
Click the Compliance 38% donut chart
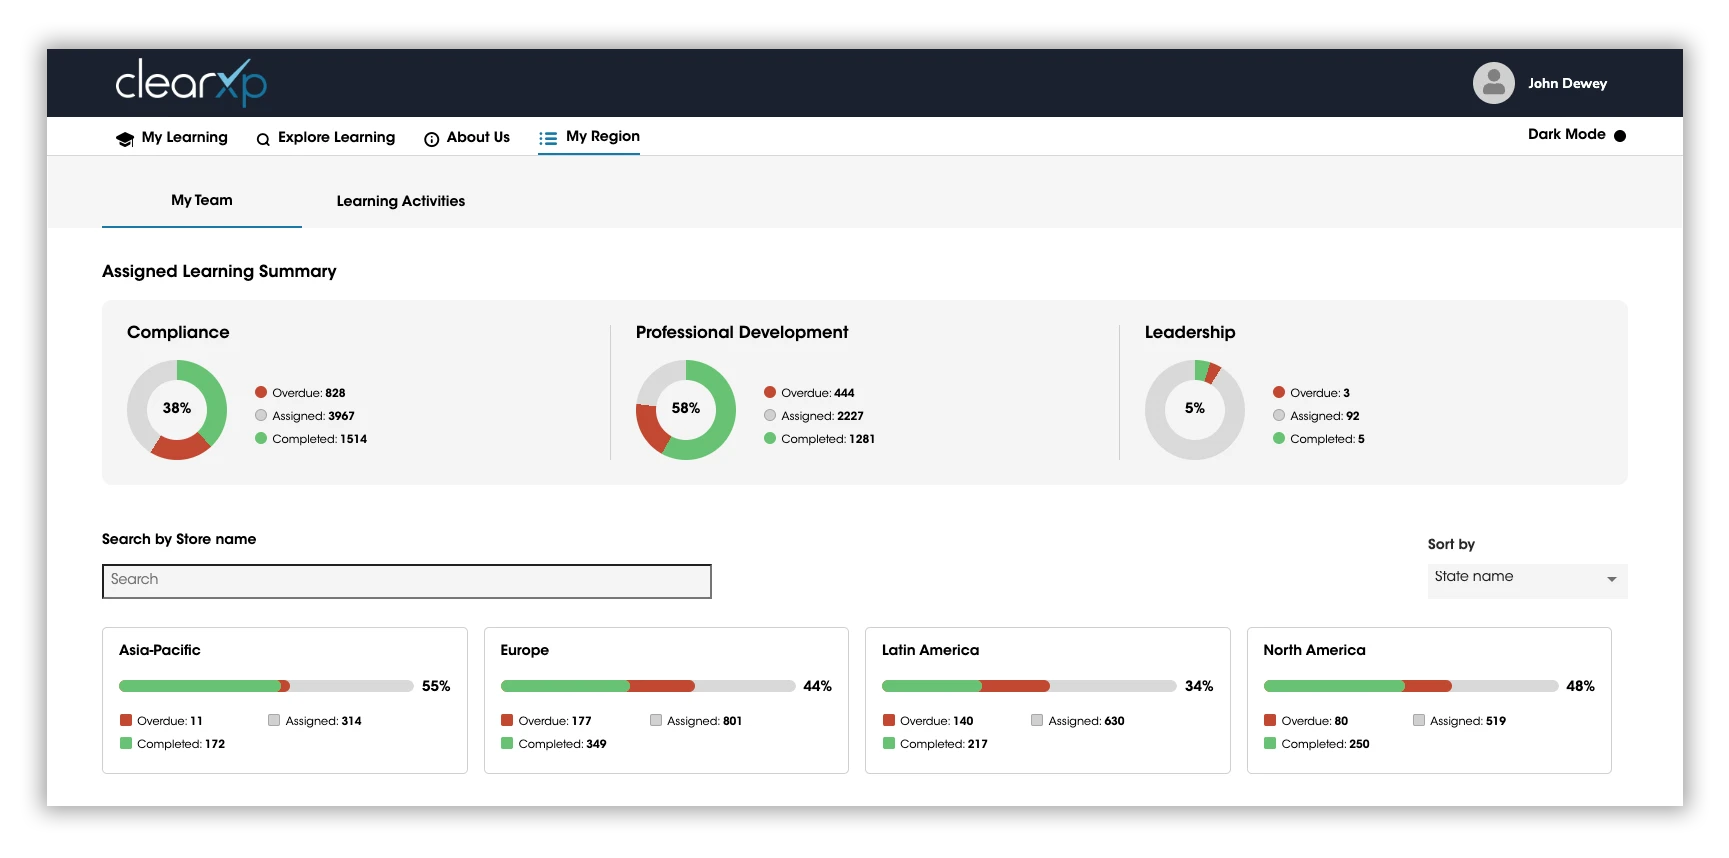pyautogui.click(x=177, y=409)
